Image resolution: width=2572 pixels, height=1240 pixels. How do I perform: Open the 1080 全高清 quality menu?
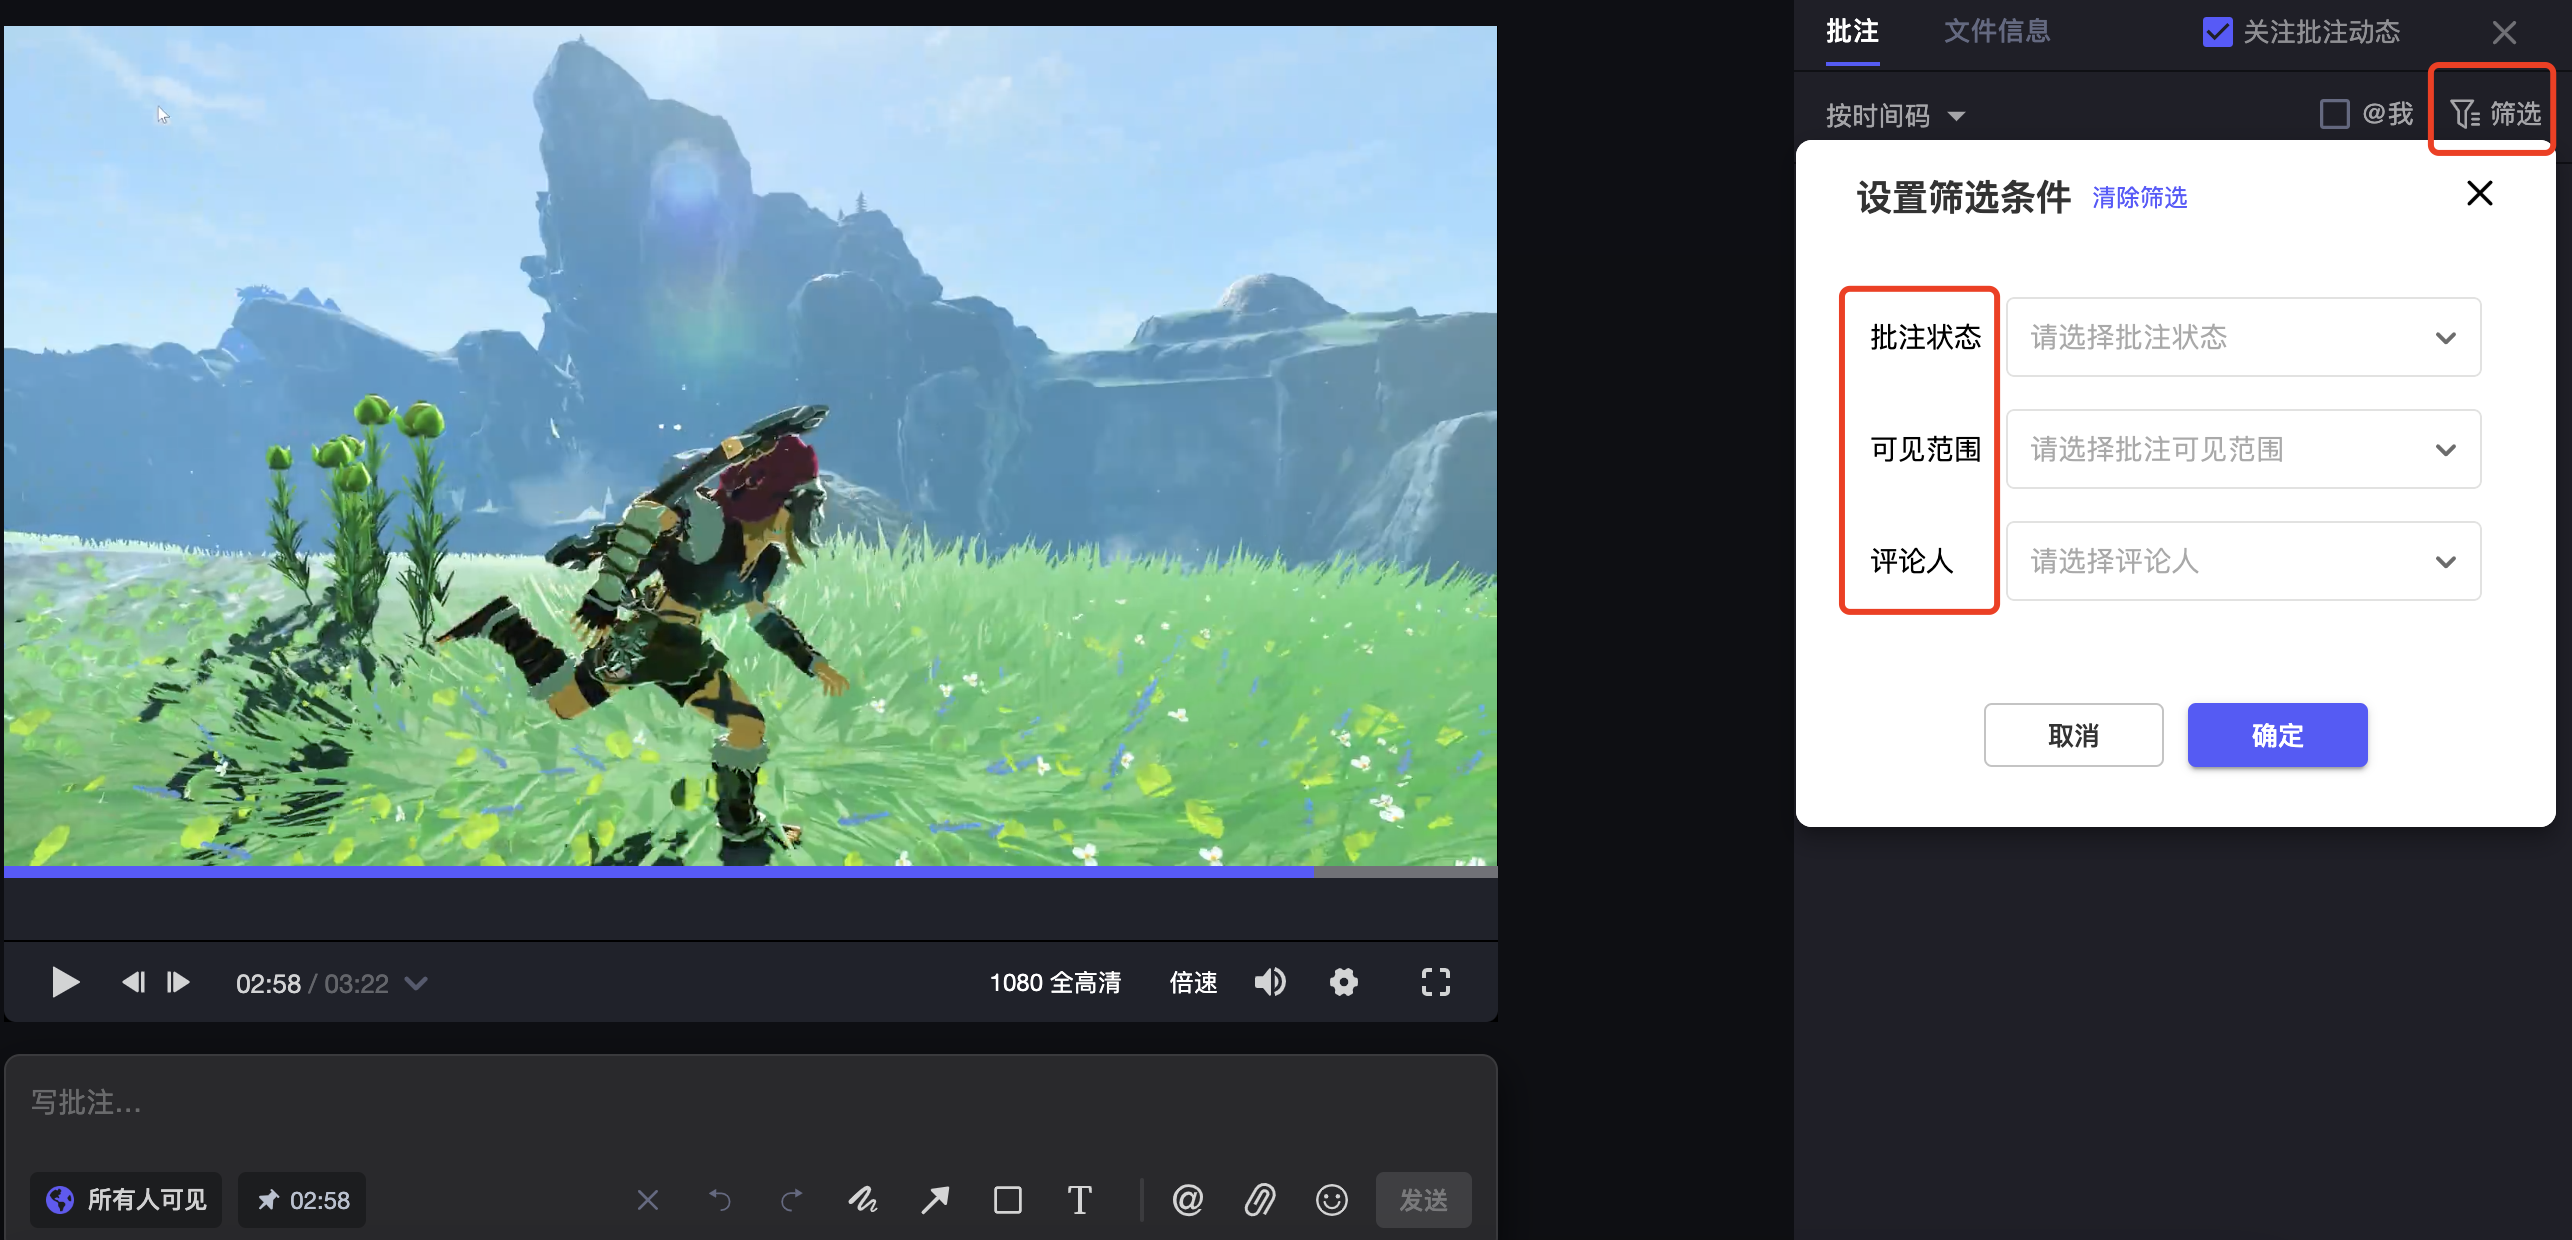[x=1055, y=982]
